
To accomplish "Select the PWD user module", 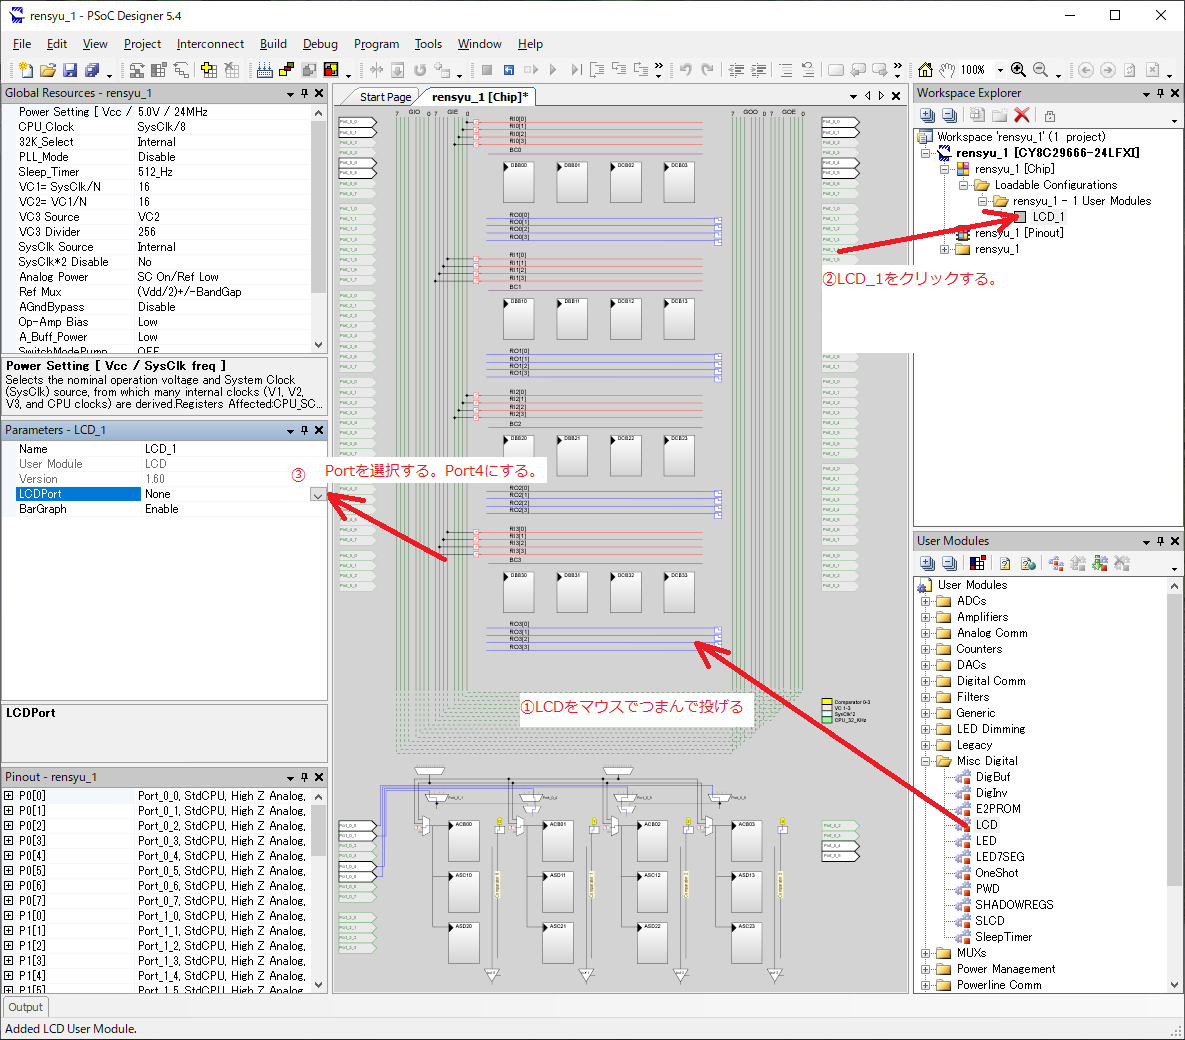I will click(987, 889).
